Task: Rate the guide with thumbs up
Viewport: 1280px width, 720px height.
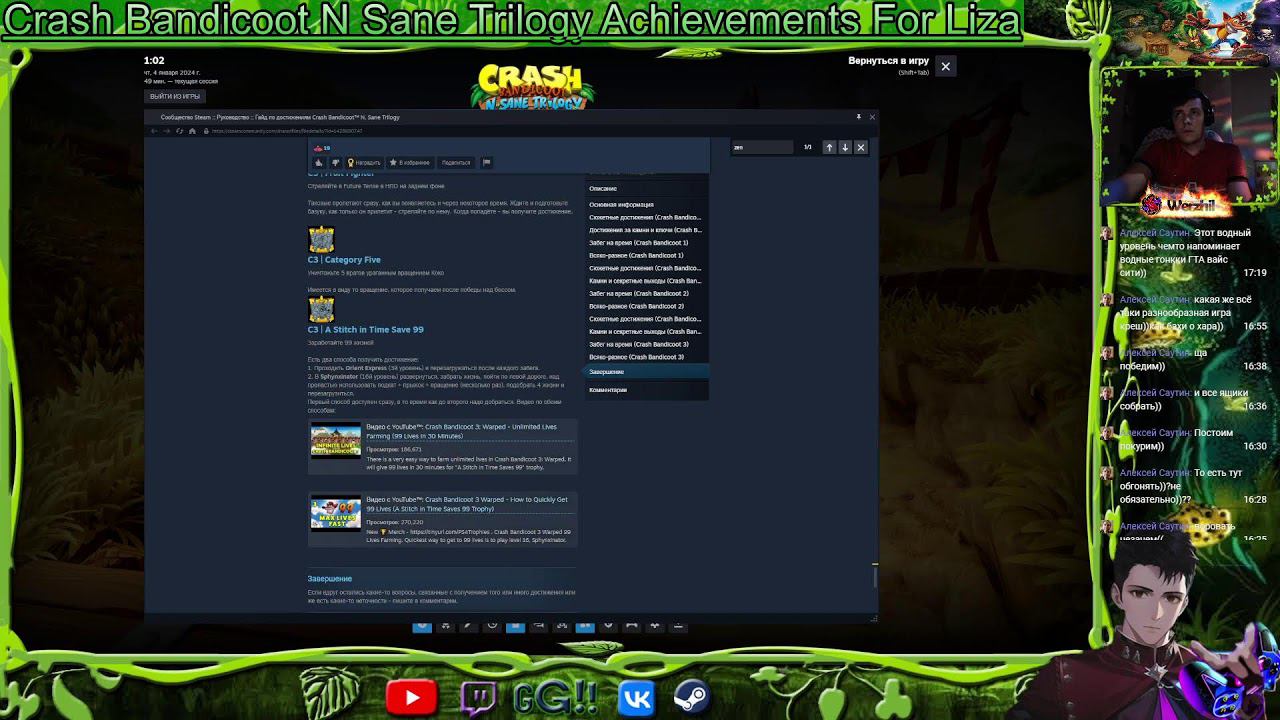Action: (x=319, y=162)
